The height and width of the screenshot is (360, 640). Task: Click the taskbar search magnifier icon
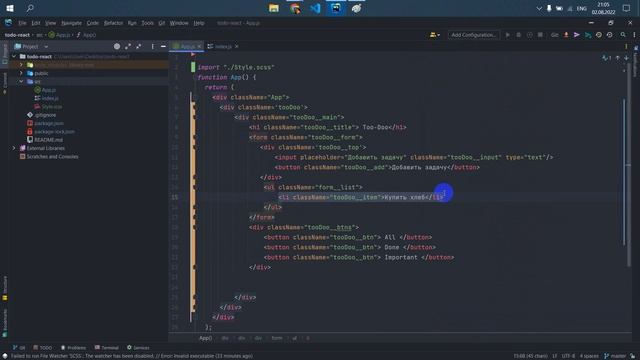(x=30, y=8)
